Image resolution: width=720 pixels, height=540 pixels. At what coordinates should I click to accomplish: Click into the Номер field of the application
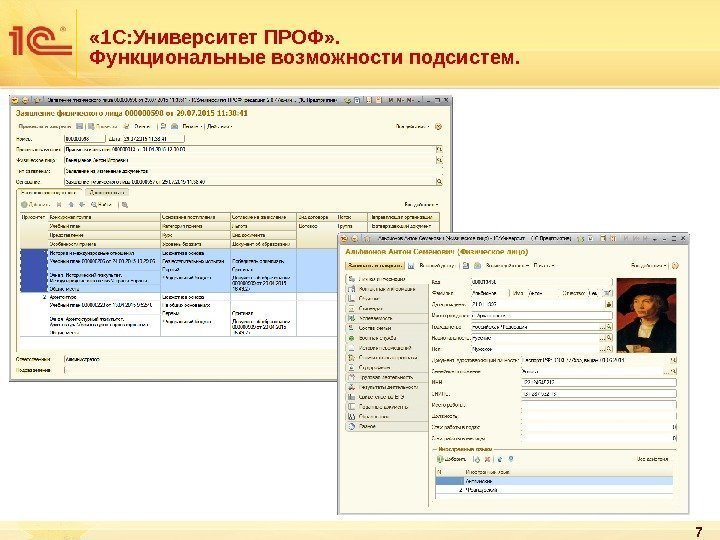pos(84,139)
